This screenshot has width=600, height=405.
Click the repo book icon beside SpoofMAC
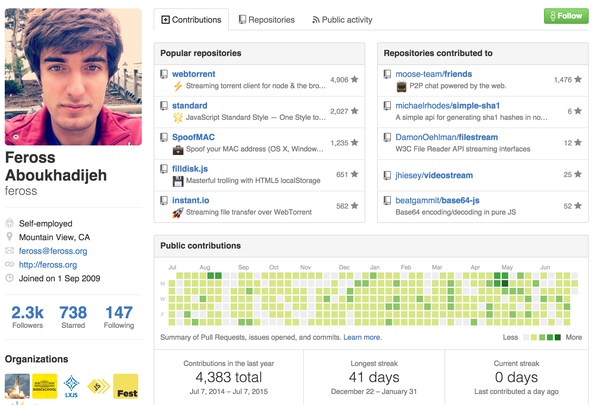tap(164, 137)
